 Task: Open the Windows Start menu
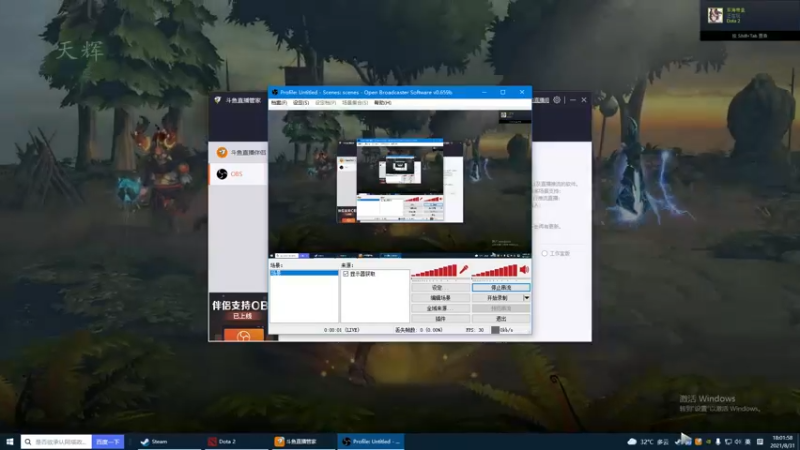tap(10, 441)
